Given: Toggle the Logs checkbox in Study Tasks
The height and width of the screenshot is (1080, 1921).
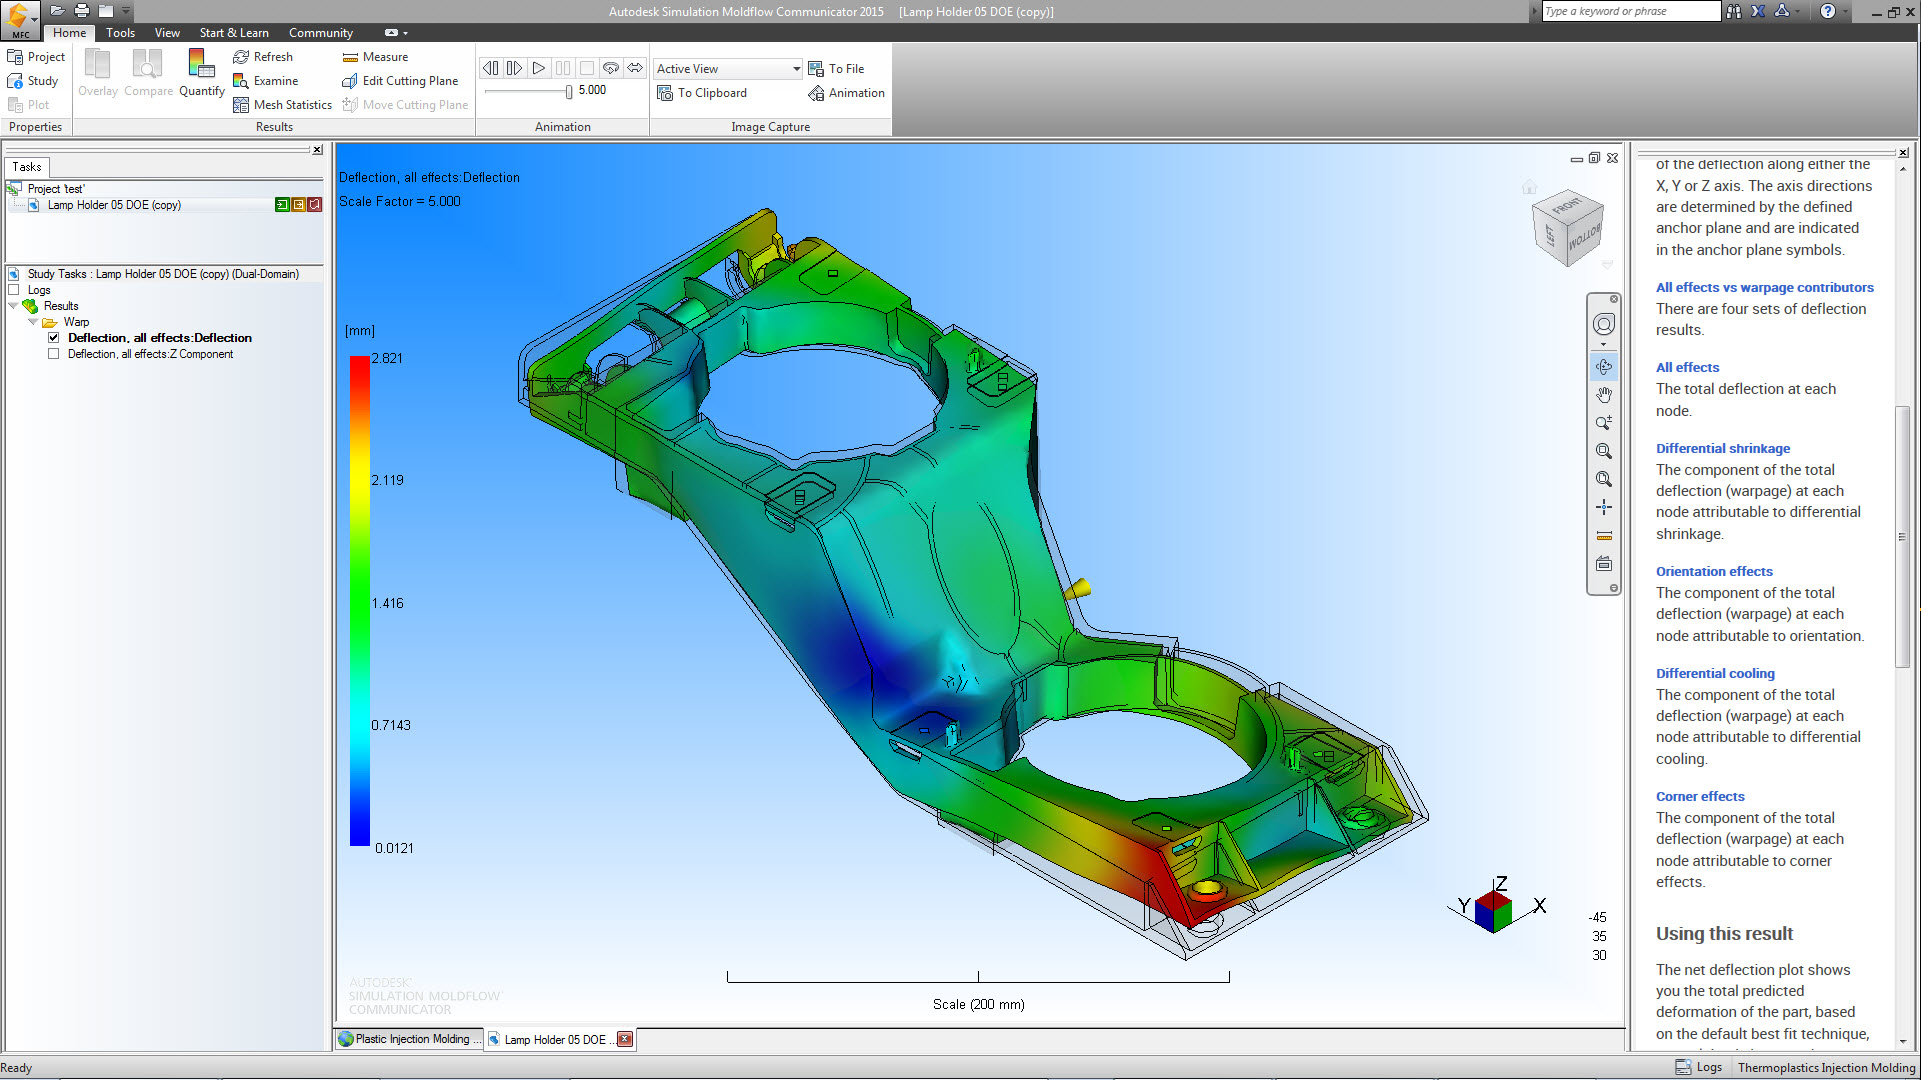Looking at the screenshot, I should click(14, 290).
